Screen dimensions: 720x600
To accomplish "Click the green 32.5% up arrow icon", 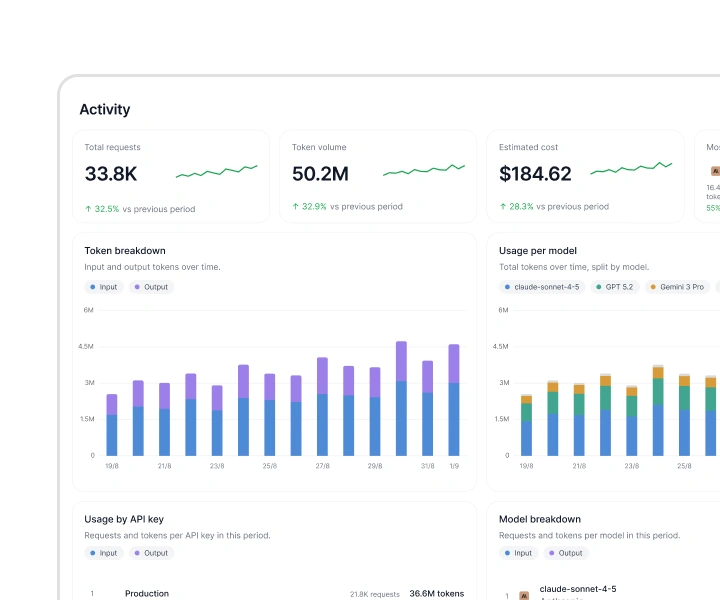I will tap(88, 209).
